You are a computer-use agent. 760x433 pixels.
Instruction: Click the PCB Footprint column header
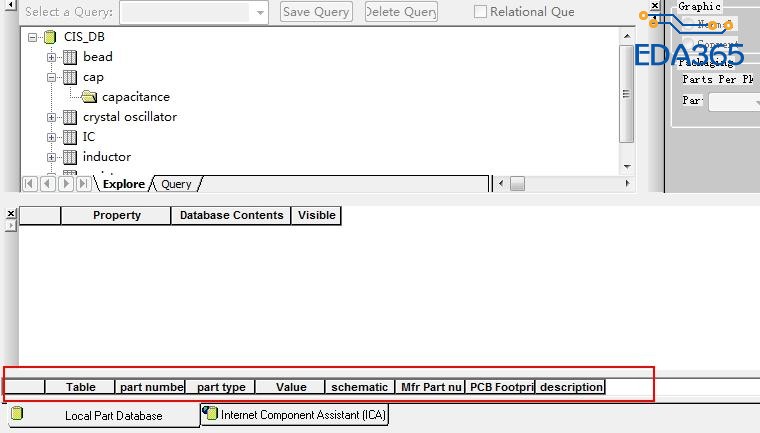(501, 387)
